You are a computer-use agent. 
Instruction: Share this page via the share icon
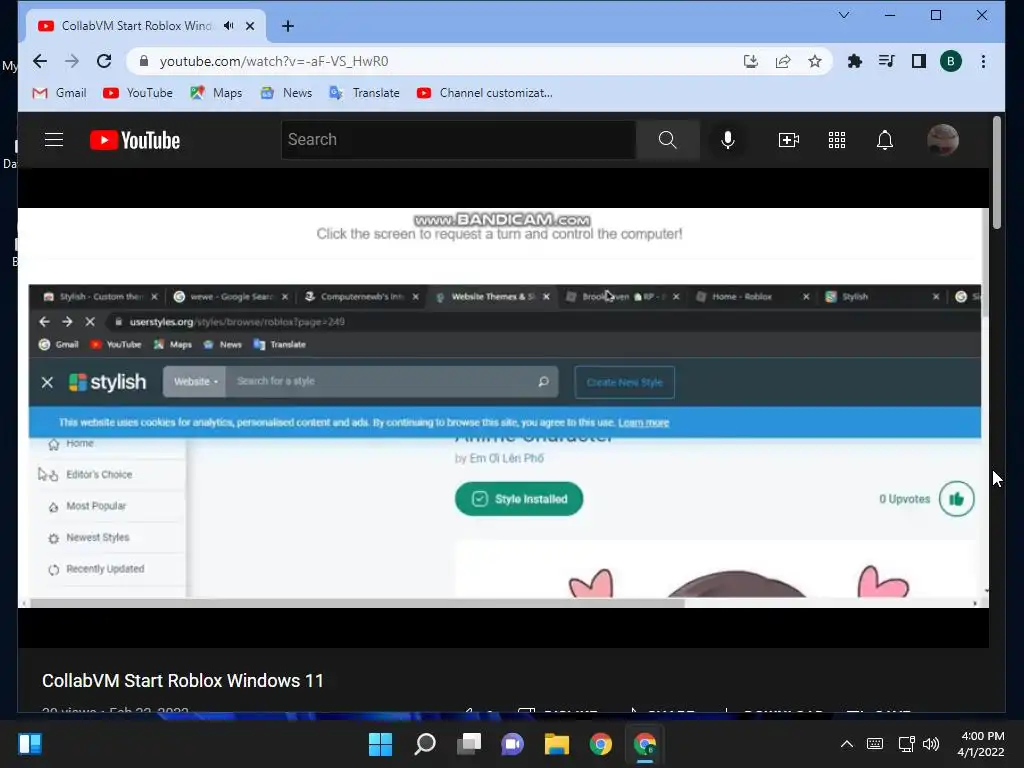click(x=783, y=61)
